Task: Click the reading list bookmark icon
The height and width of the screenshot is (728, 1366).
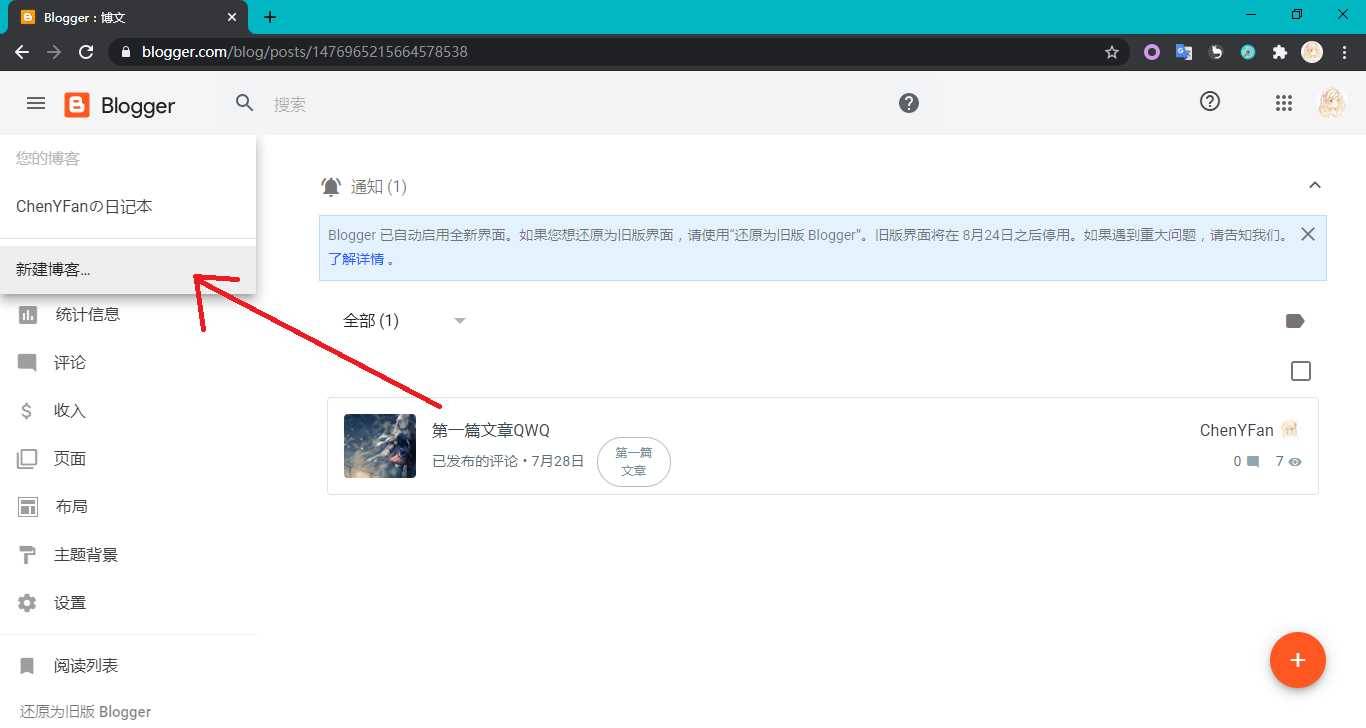Action: point(27,666)
